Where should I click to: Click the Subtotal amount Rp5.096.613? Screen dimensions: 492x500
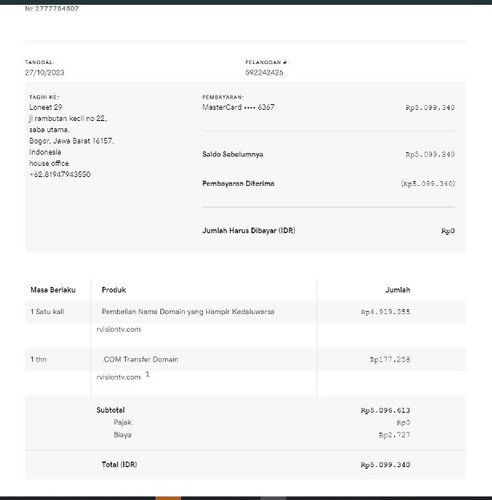pyautogui.click(x=385, y=410)
